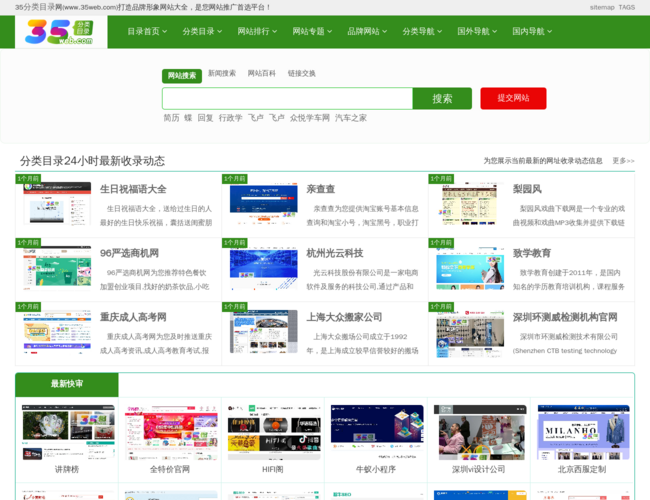This screenshot has height=500, width=650.
Task: Select the 网站搜索 search tab
Action: tap(182, 76)
